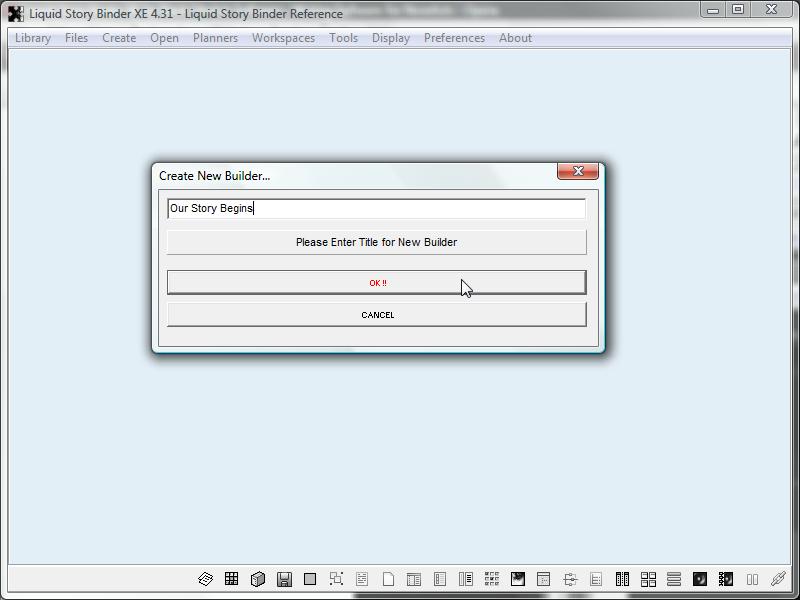Open the Preferences menu
Viewport: 800px width, 600px height.
click(454, 38)
